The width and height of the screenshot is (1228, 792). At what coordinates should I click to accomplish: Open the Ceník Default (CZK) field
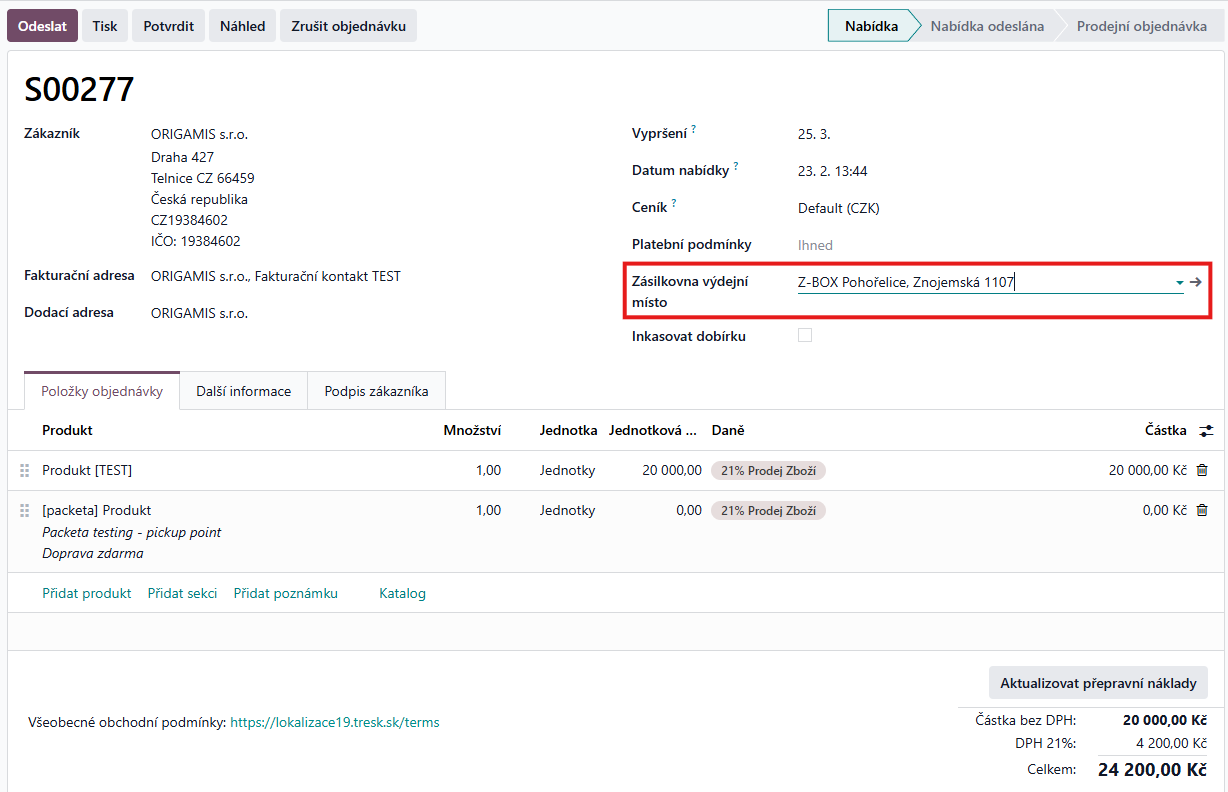(838, 208)
